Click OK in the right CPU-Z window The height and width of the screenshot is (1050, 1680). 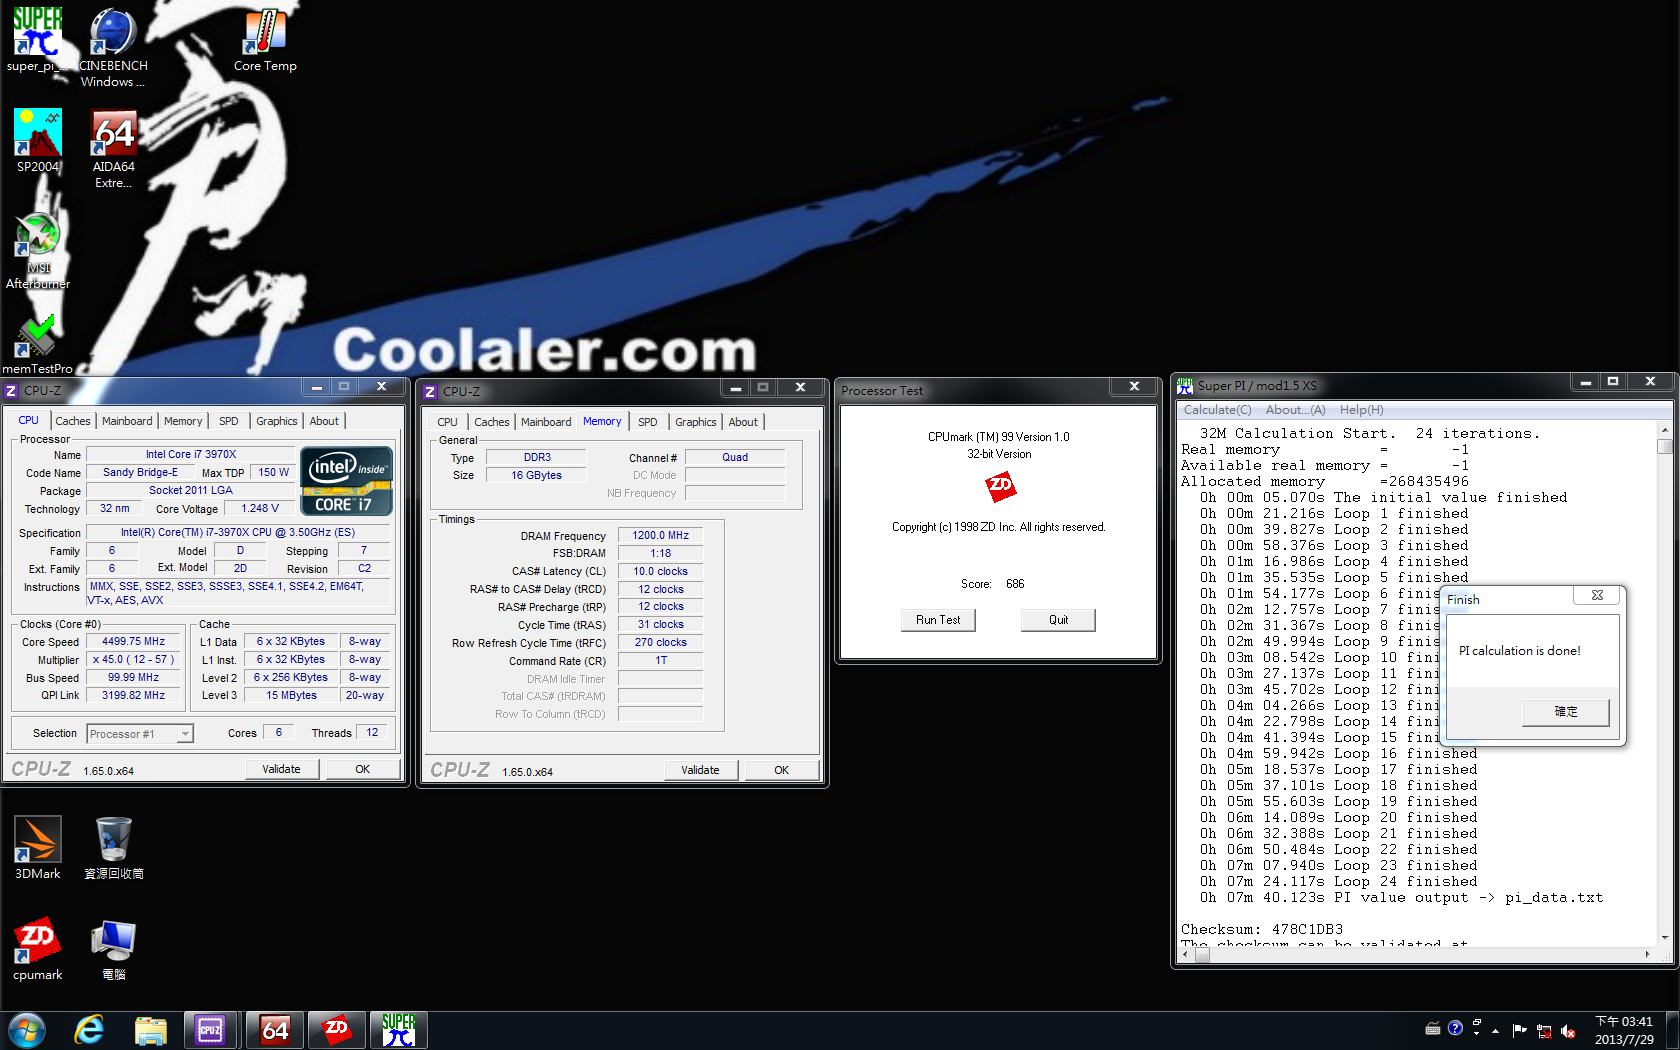(x=781, y=770)
